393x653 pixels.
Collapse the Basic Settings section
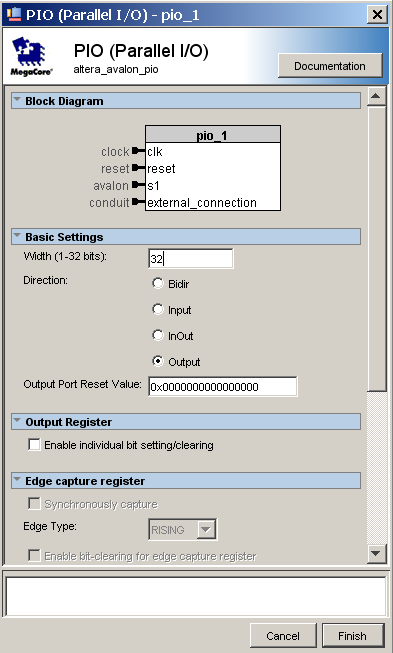[x=17, y=236]
